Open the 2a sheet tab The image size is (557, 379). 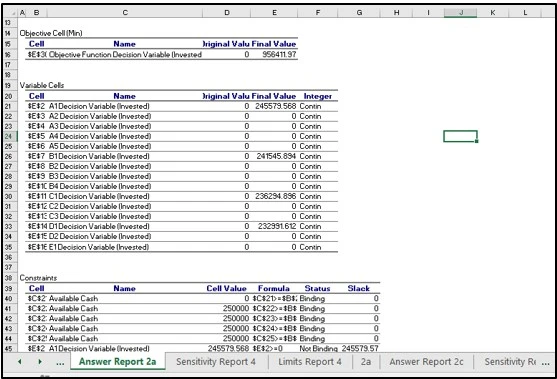[x=366, y=362]
